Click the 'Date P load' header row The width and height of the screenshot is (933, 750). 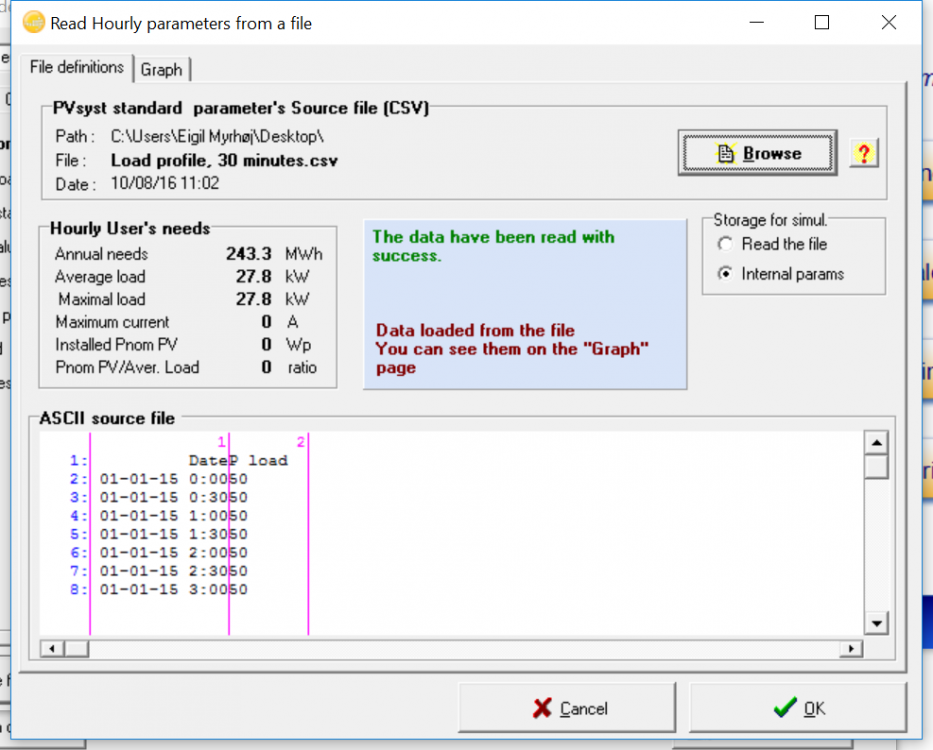pyautogui.click(x=238, y=461)
